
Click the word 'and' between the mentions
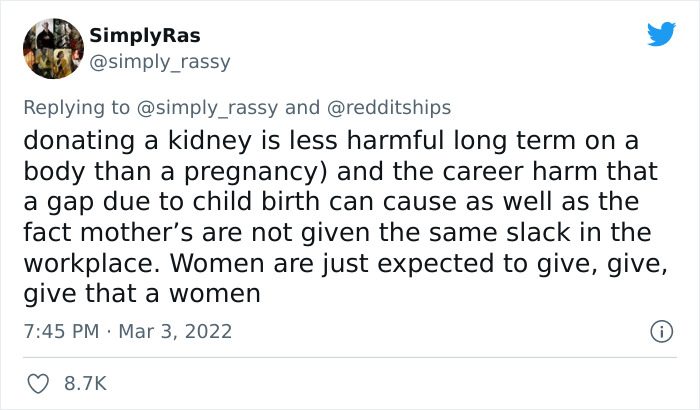tap(301, 107)
